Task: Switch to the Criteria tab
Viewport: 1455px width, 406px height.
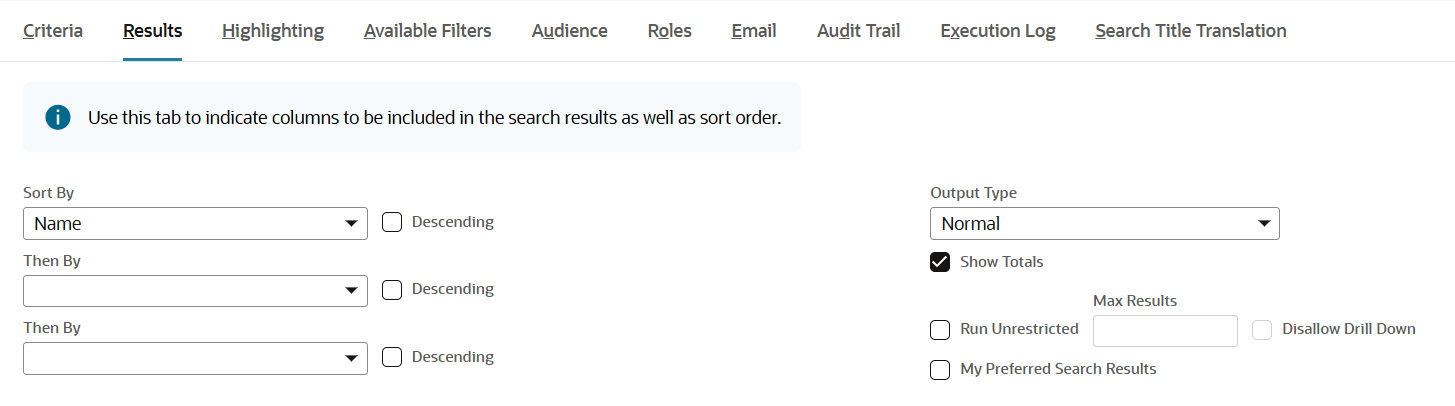Action: pos(53,31)
